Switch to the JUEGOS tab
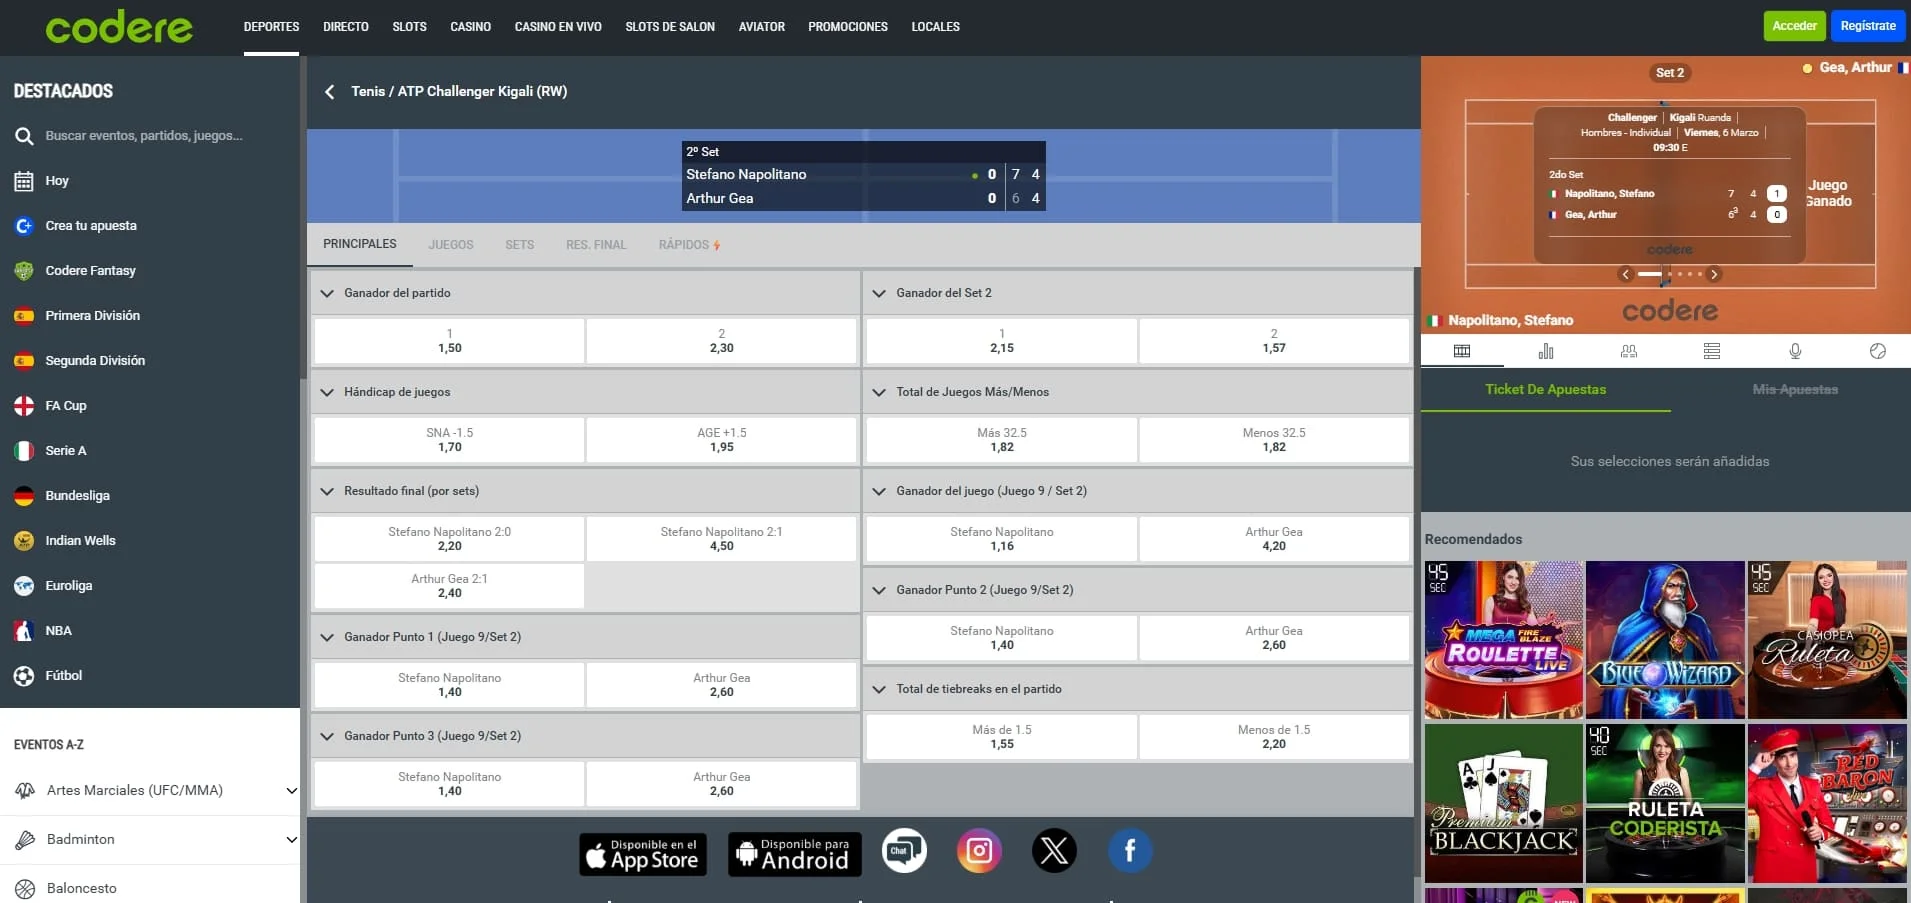 click(451, 245)
